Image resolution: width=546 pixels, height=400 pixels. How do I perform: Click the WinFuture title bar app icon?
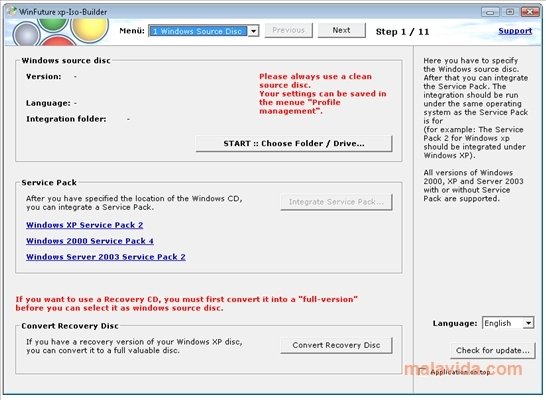12,11
